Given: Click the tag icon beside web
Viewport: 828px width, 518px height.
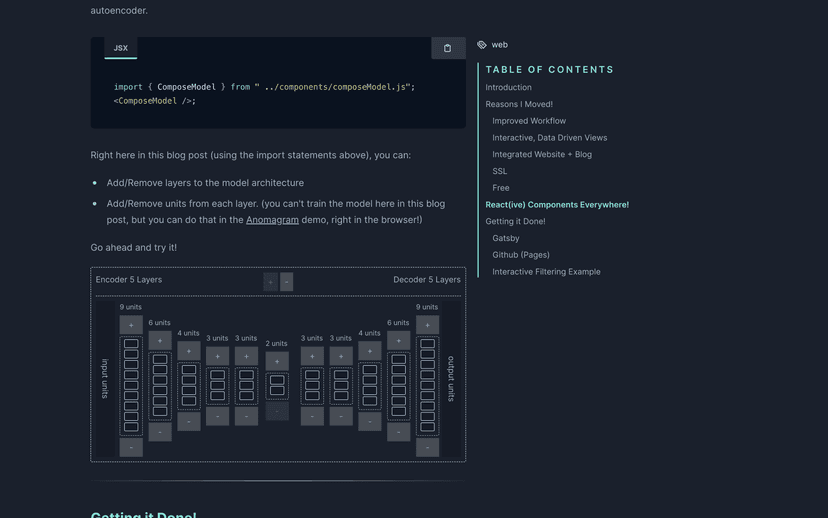Looking at the screenshot, I should tap(482, 45).
